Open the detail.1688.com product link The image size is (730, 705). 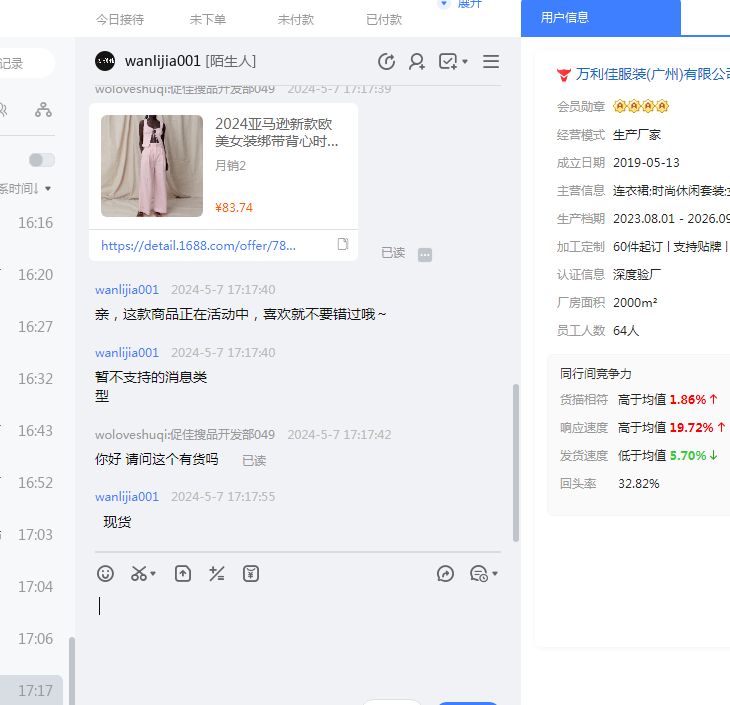[198, 245]
